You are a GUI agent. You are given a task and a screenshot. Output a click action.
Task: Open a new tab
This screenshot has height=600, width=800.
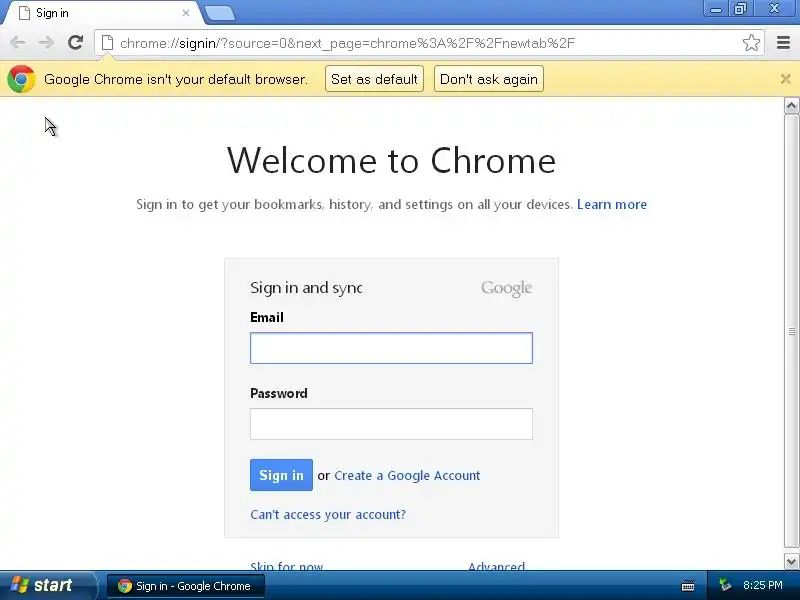[220, 13]
